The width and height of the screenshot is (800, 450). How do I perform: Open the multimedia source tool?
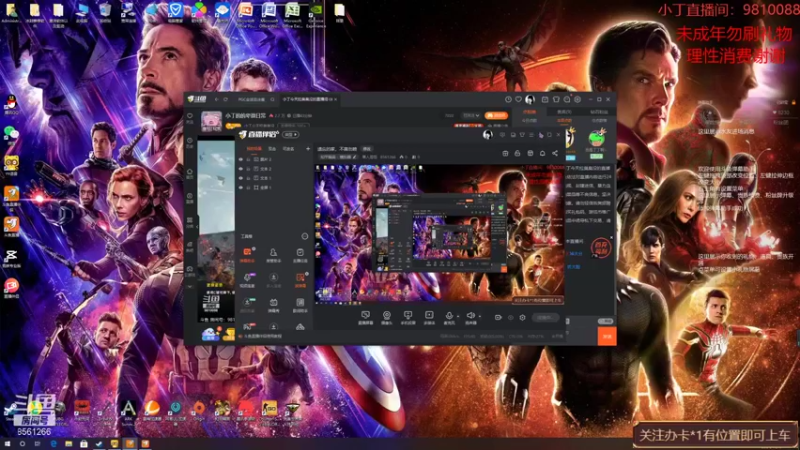(x=429, y=317)
